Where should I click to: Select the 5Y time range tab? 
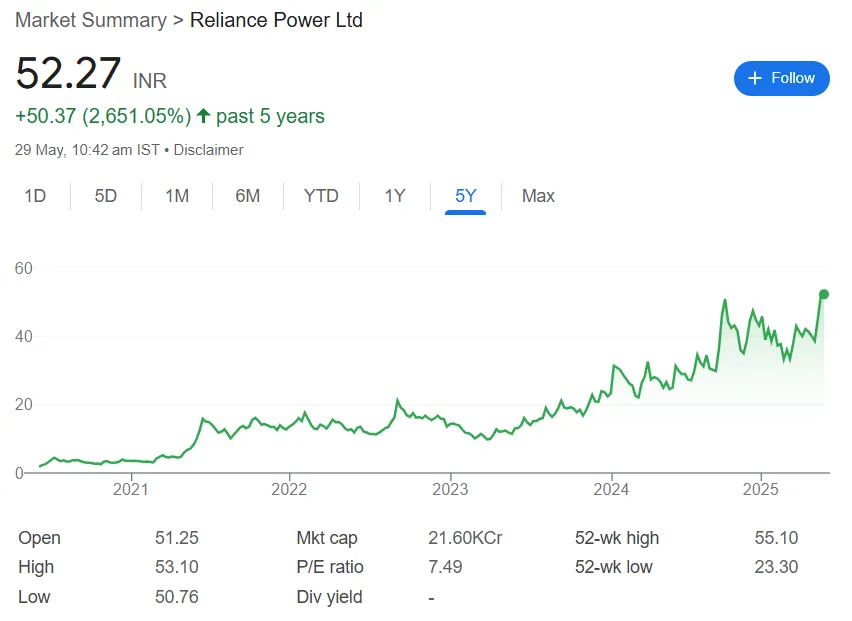click(x=466, y=196)
